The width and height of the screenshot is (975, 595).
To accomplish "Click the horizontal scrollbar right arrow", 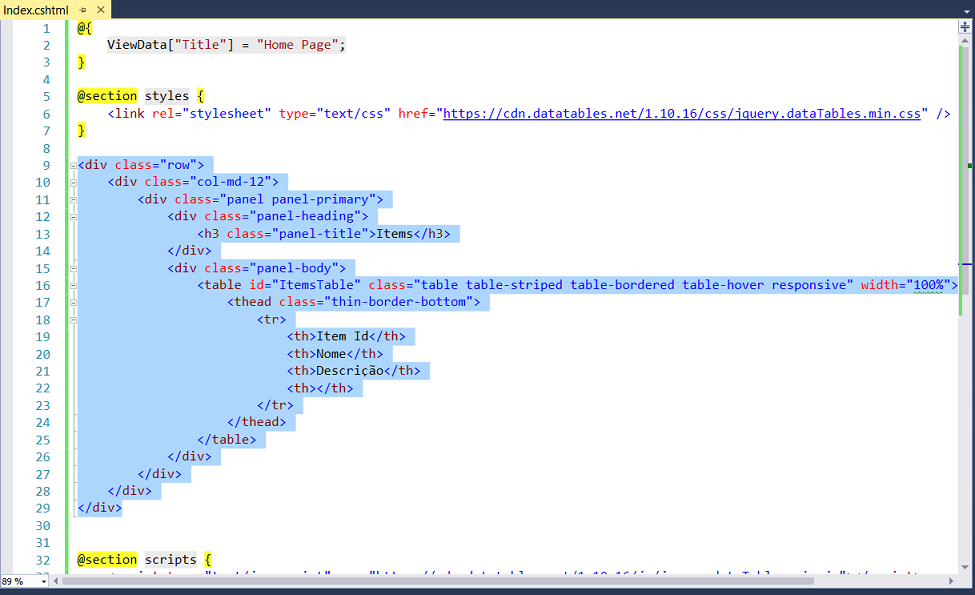I will tap(951, 581).
